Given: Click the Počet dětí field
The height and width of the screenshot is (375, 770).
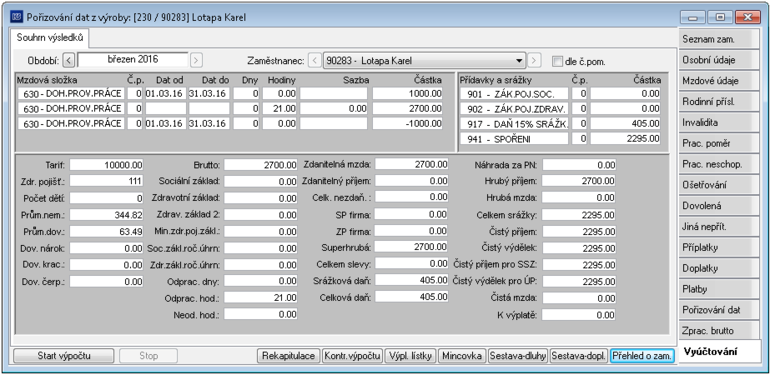Looking at the screenshot, I should [107, 198].
